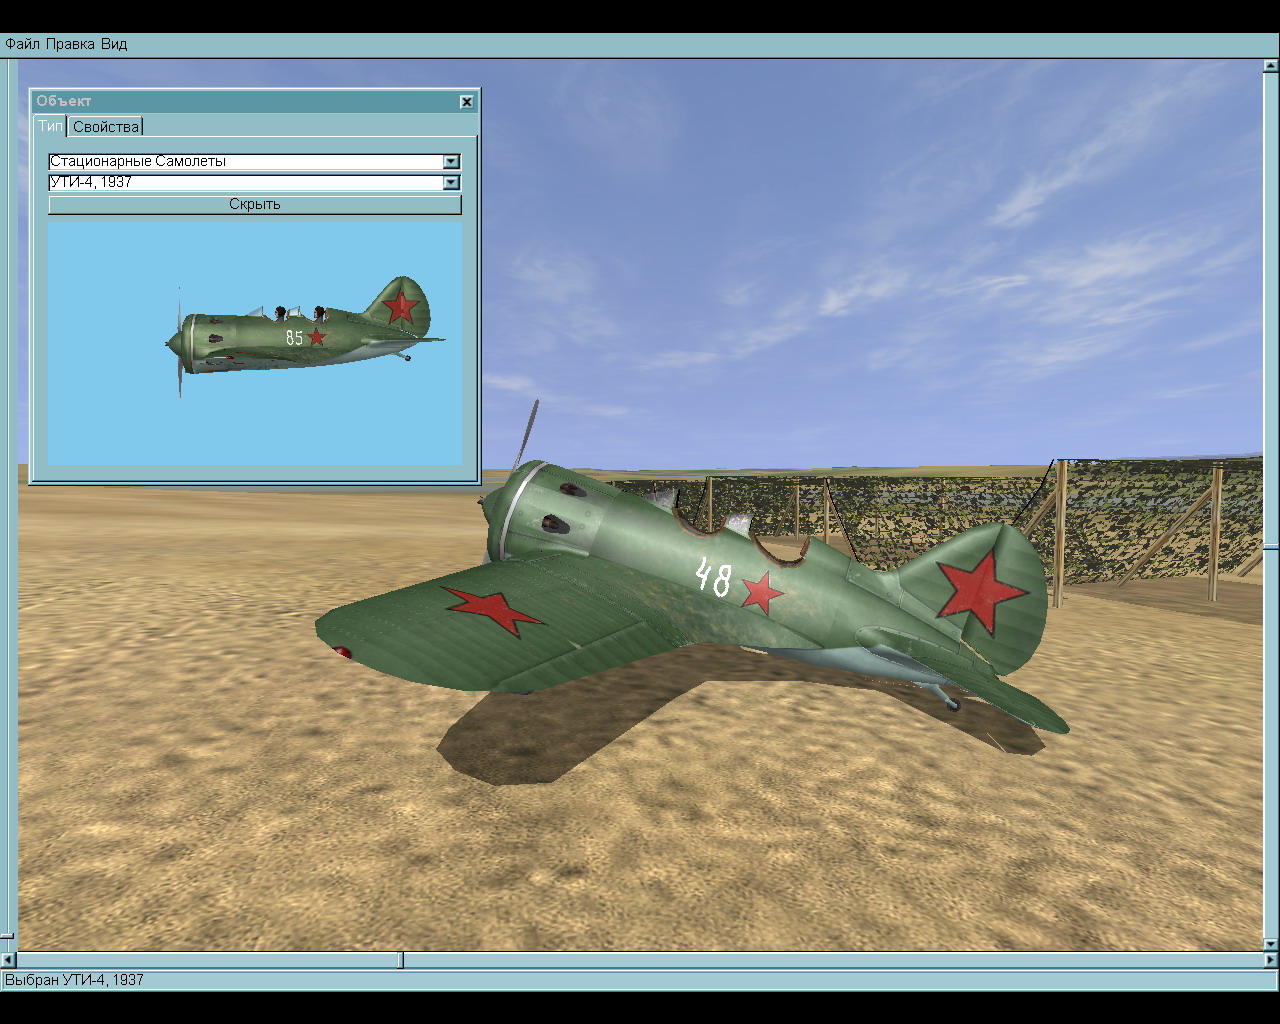Open the Файл menu
This screenshot has width=1280, height=1024.
(22, 44)
